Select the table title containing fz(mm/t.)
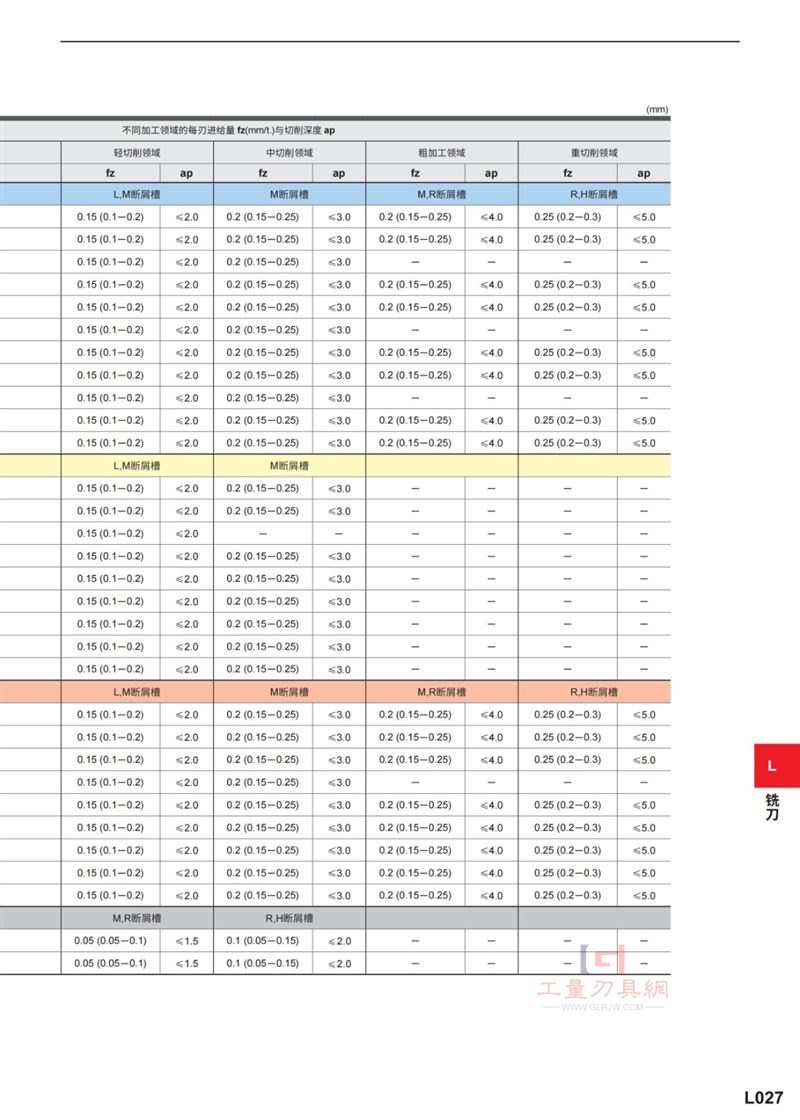The height and width of the screenshot is (1120, 800). click(x=229, y=130)
